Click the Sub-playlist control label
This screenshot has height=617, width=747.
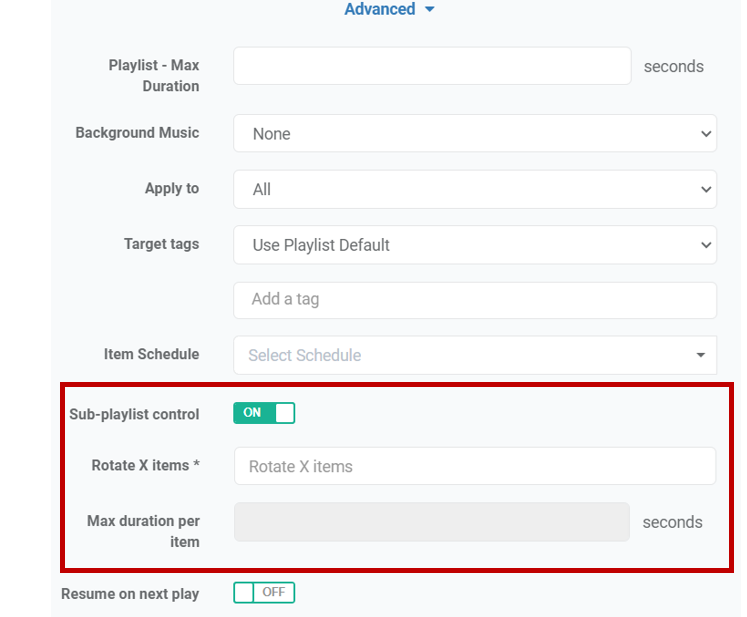point(134,414)
